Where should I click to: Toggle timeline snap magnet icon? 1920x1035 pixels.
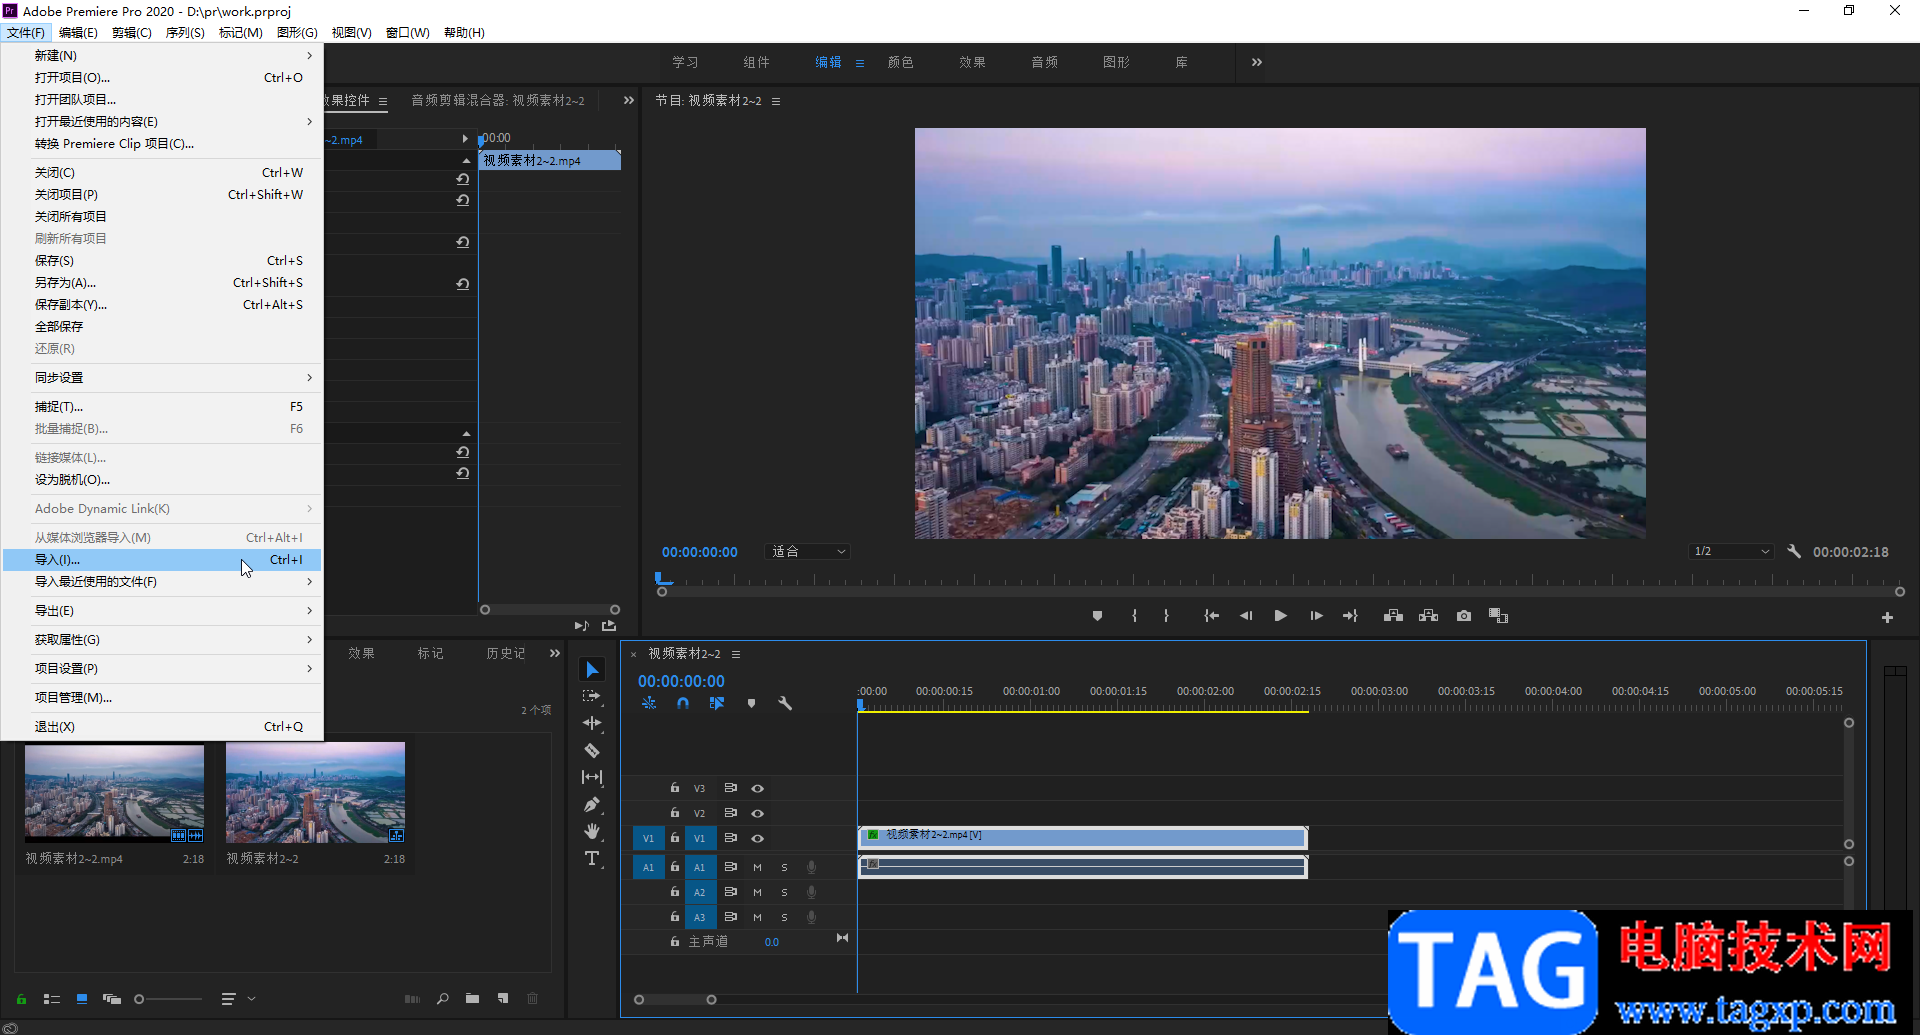682,703
